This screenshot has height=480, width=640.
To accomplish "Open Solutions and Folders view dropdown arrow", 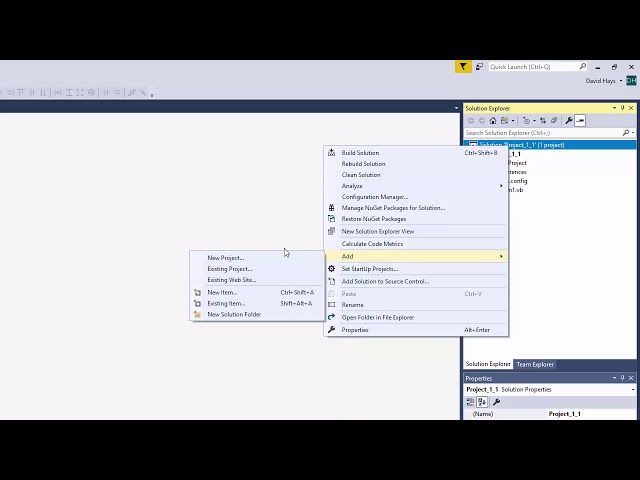I will (513, 121).
